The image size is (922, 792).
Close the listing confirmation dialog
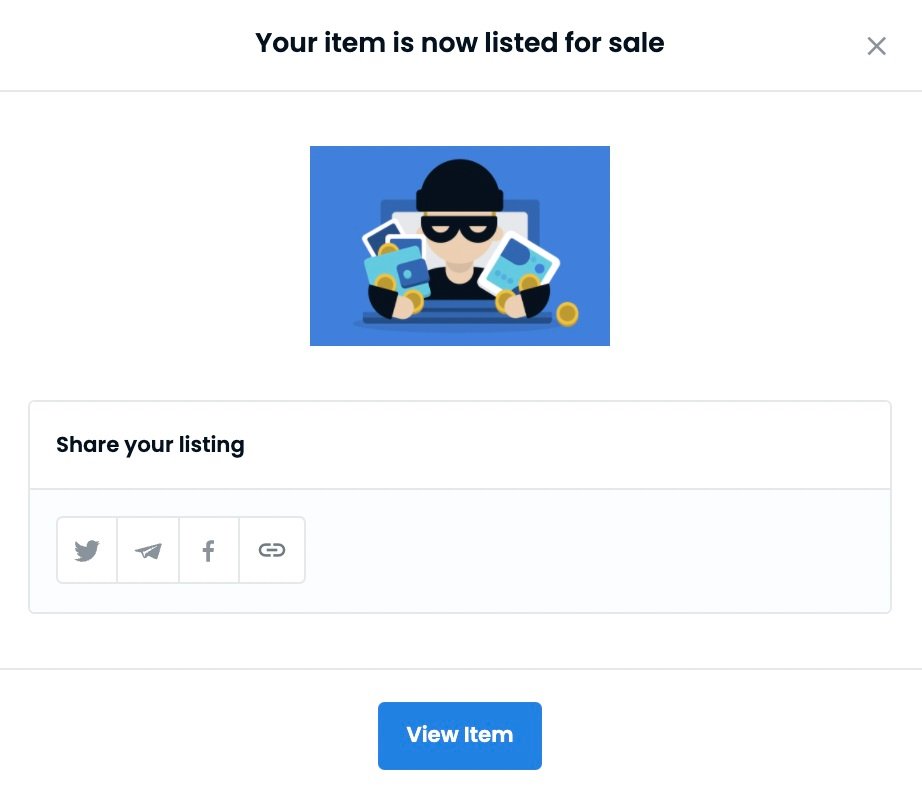coord(876,46)
